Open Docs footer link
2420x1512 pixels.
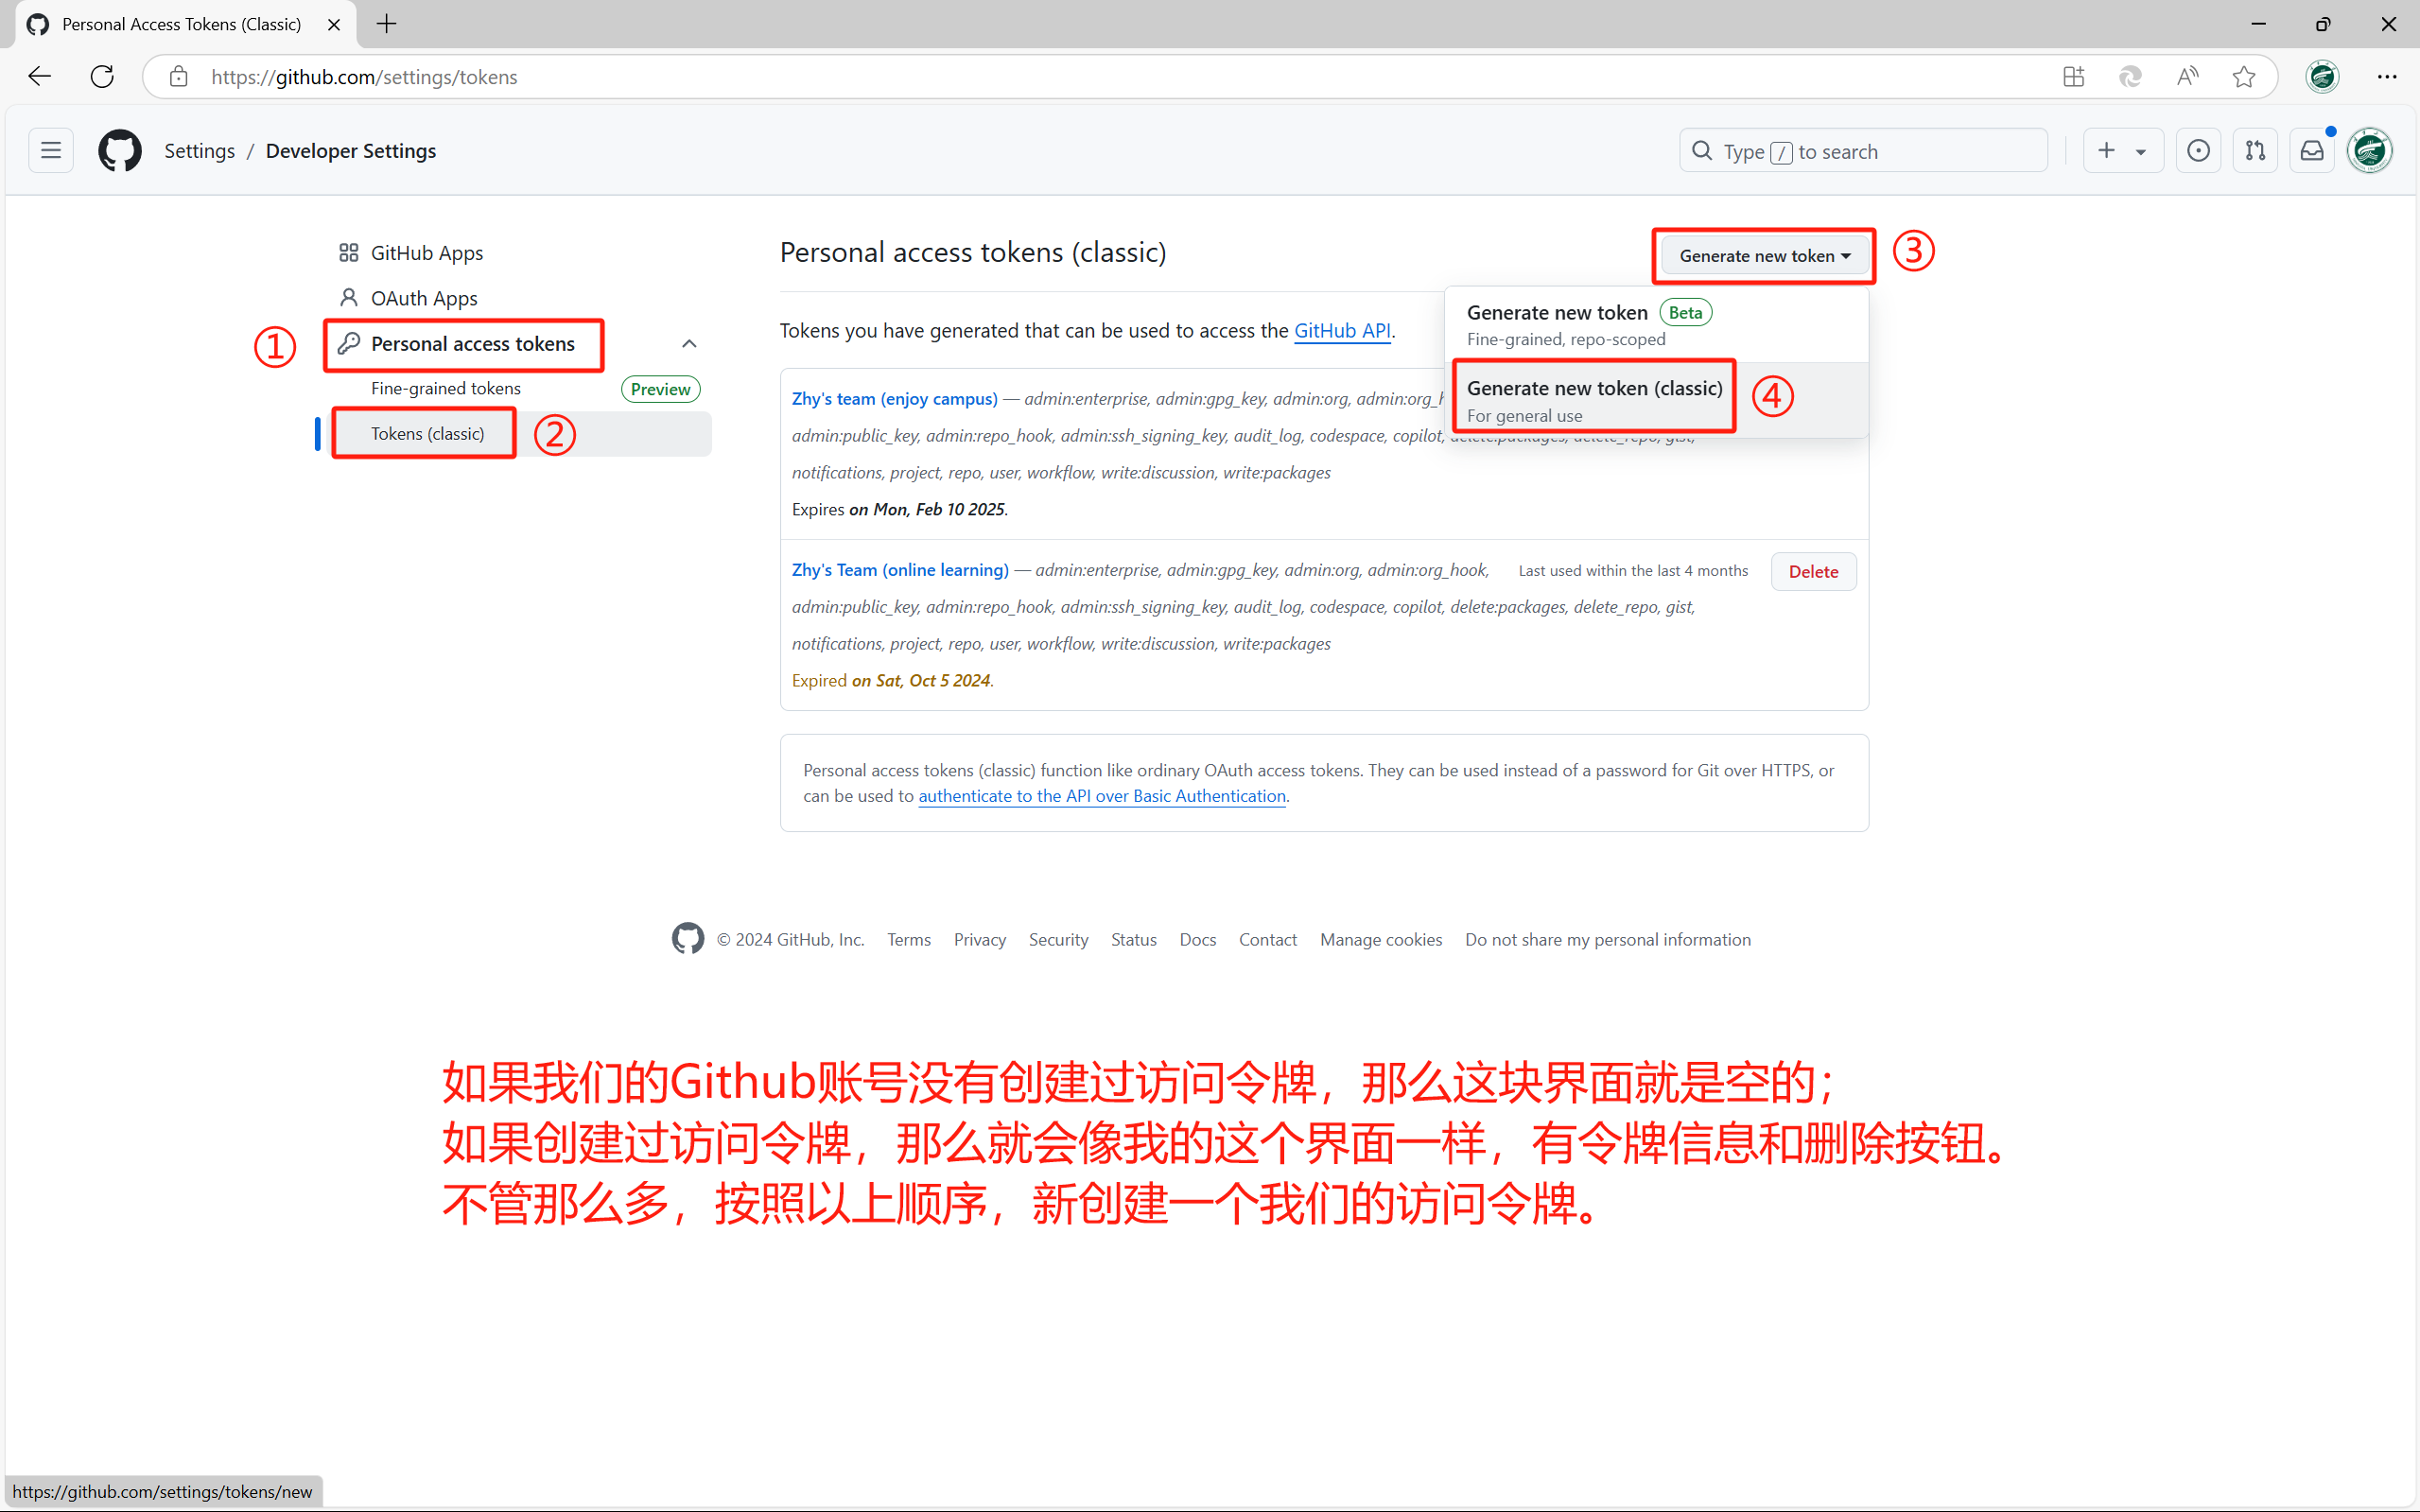(1197, 939)
